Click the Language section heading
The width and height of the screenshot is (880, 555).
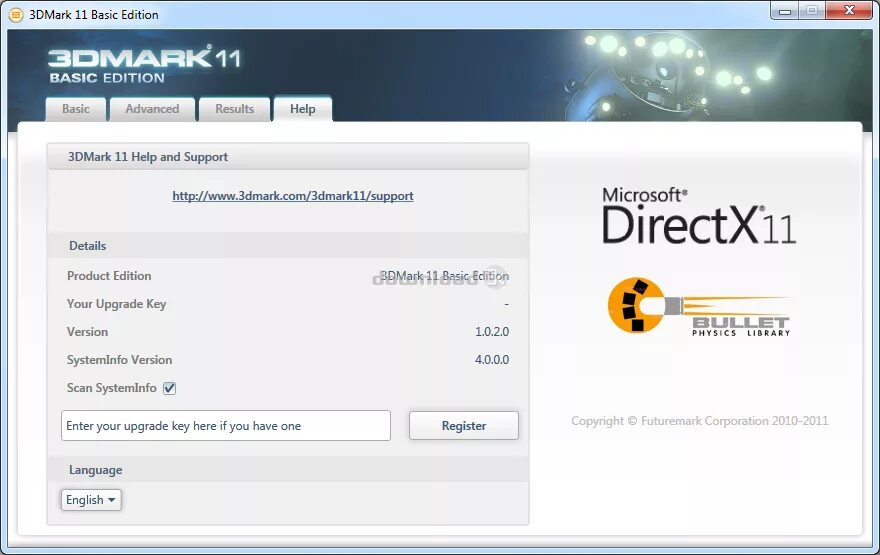tap(95, 470)
